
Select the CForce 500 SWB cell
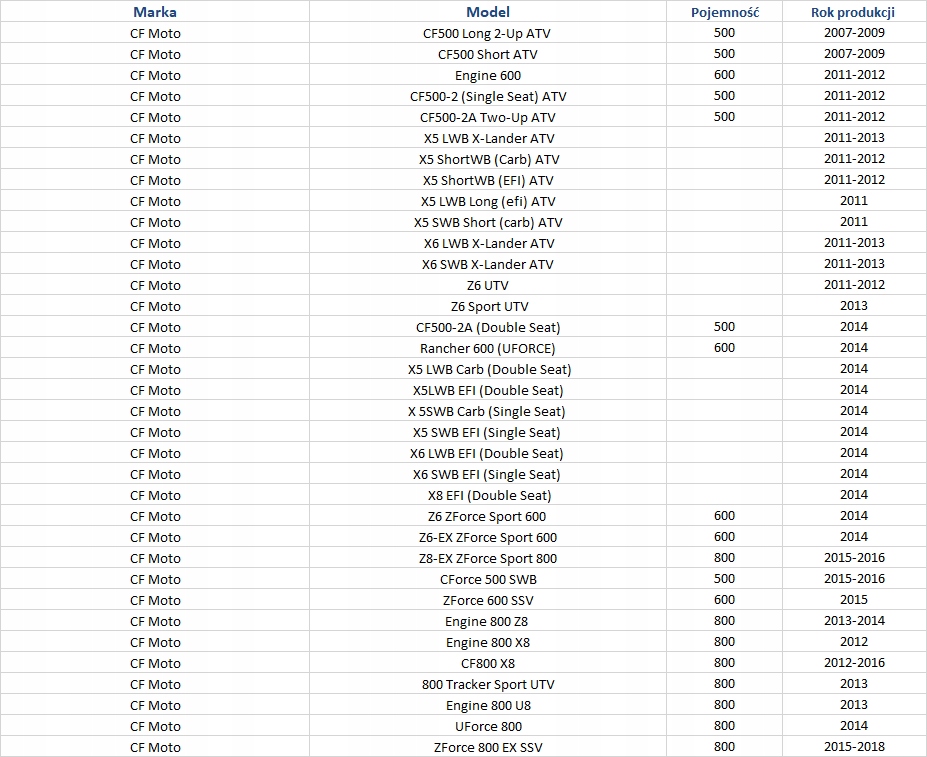pos(487,579)
